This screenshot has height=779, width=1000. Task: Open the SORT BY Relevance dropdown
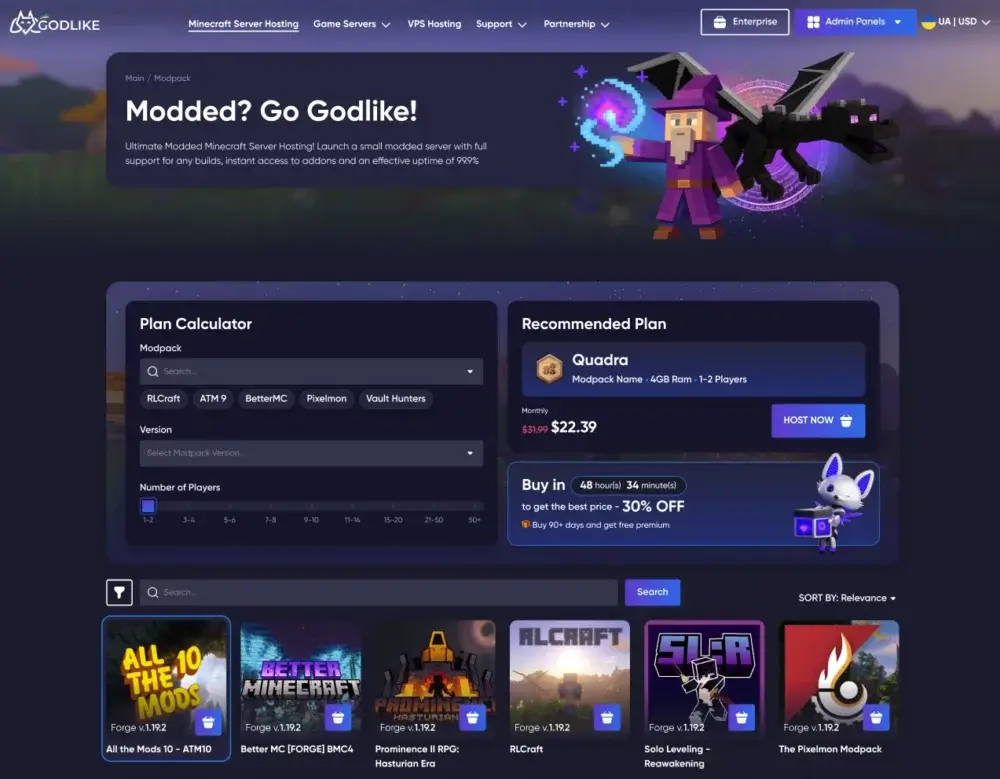[847, 598]
